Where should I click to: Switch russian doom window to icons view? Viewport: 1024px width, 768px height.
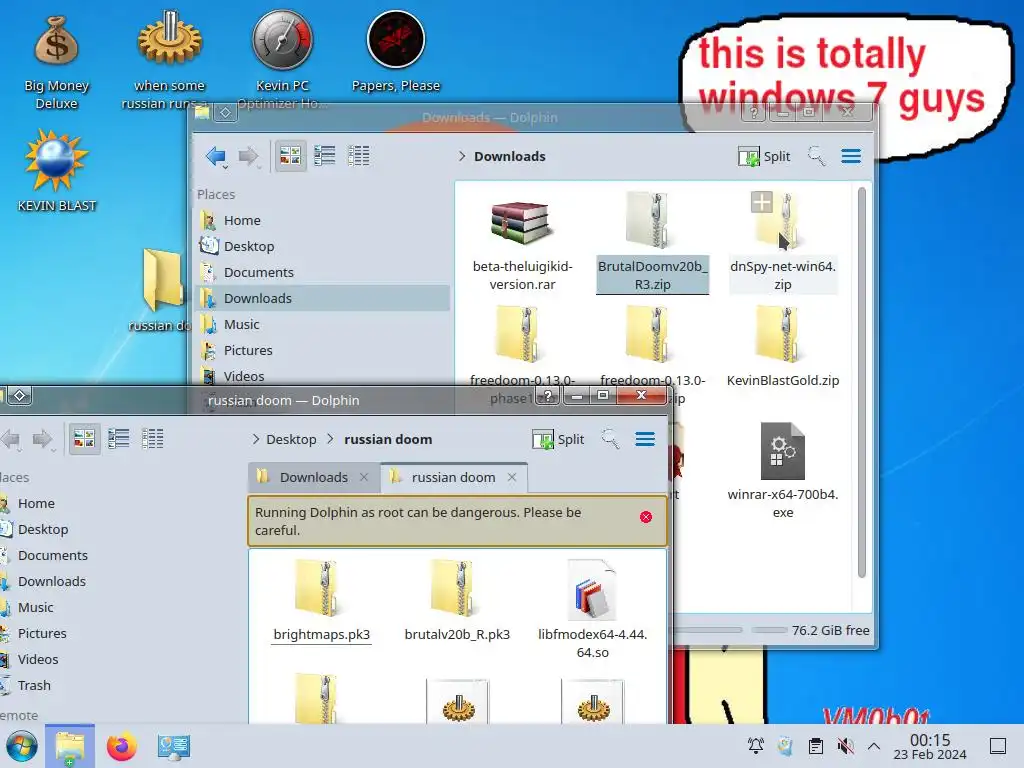click(84, 439)
